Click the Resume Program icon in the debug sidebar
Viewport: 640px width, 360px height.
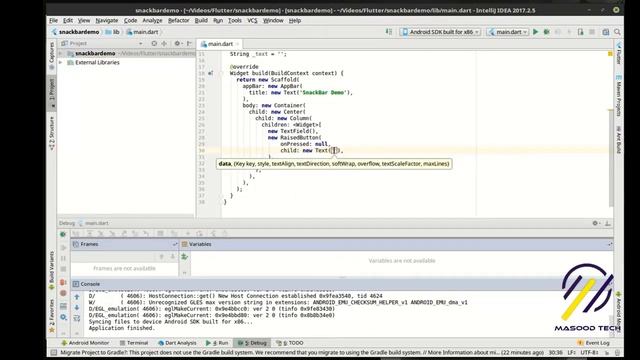pyautogui.click(x=63, y=247)
